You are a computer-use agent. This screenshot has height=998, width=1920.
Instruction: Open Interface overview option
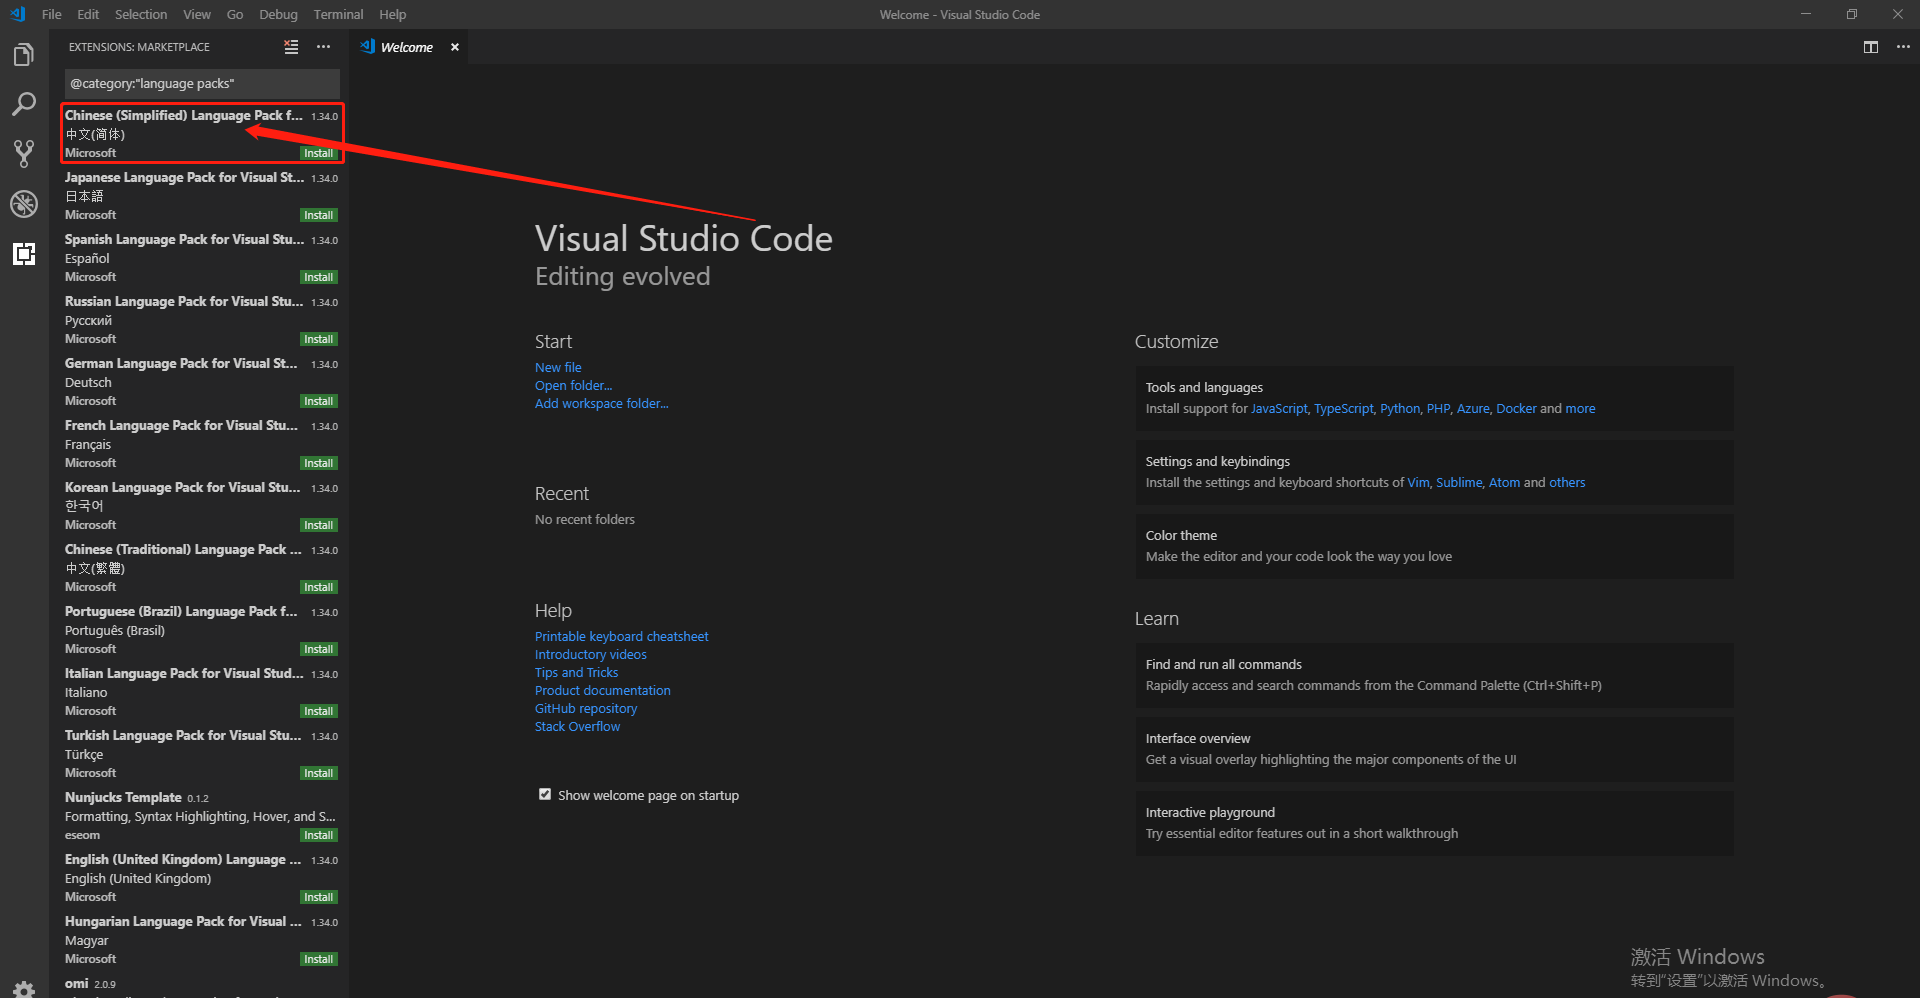(x=1434, y=749)
